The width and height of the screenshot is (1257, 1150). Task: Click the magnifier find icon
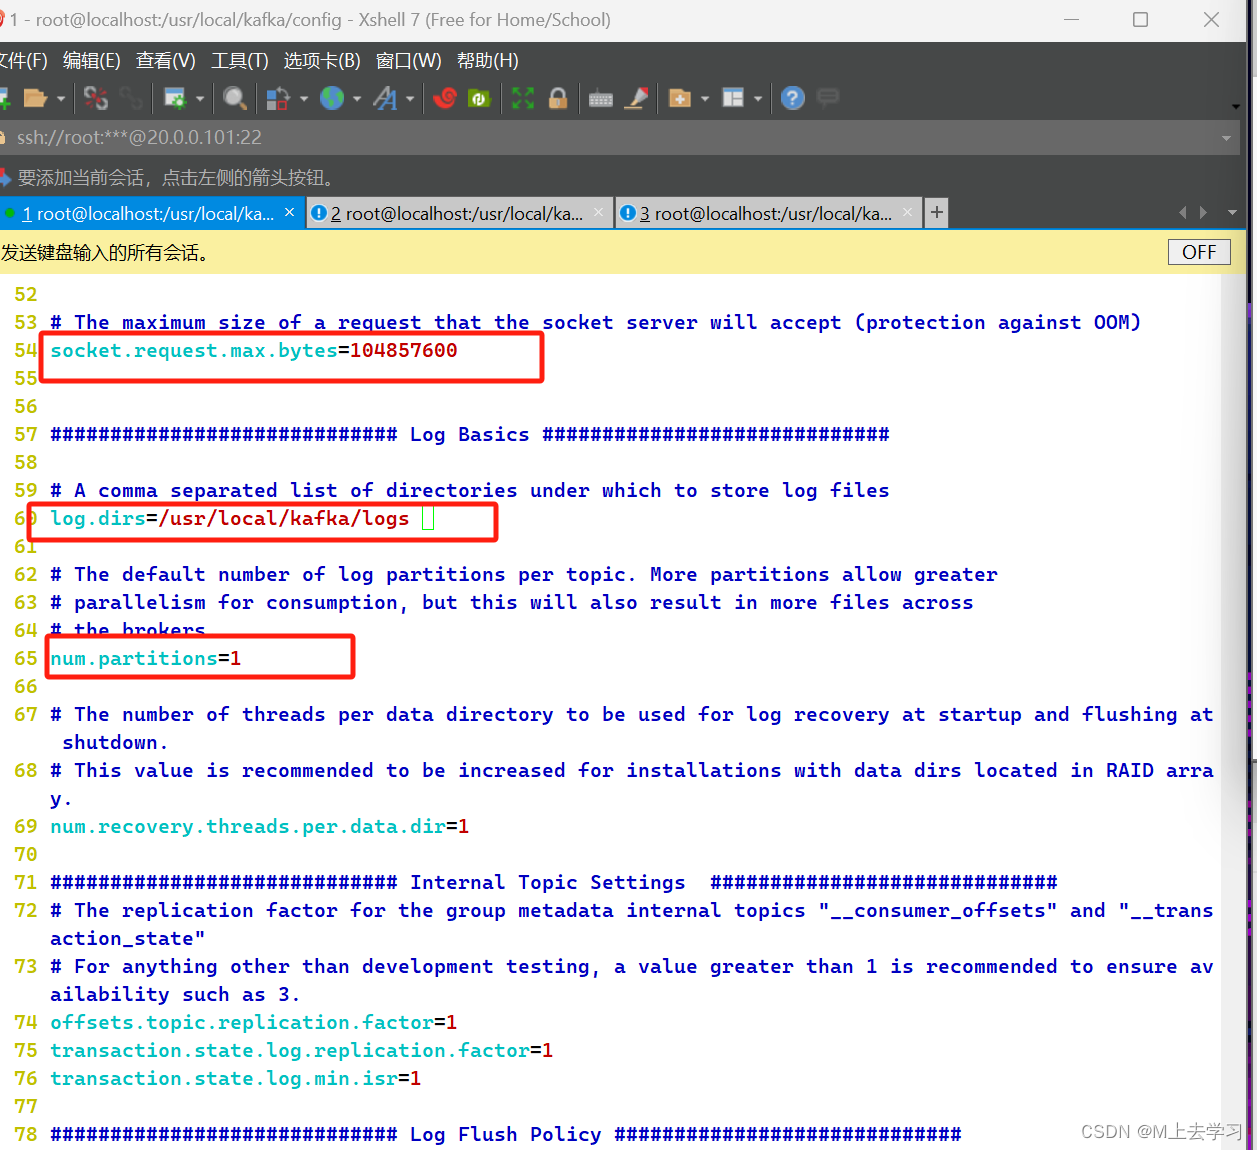tap(234, 98)
